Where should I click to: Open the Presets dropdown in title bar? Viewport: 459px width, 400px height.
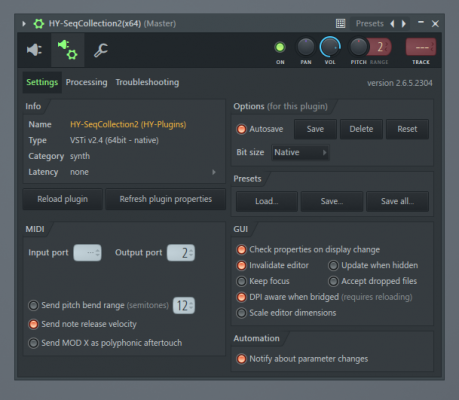click(369, 24)
